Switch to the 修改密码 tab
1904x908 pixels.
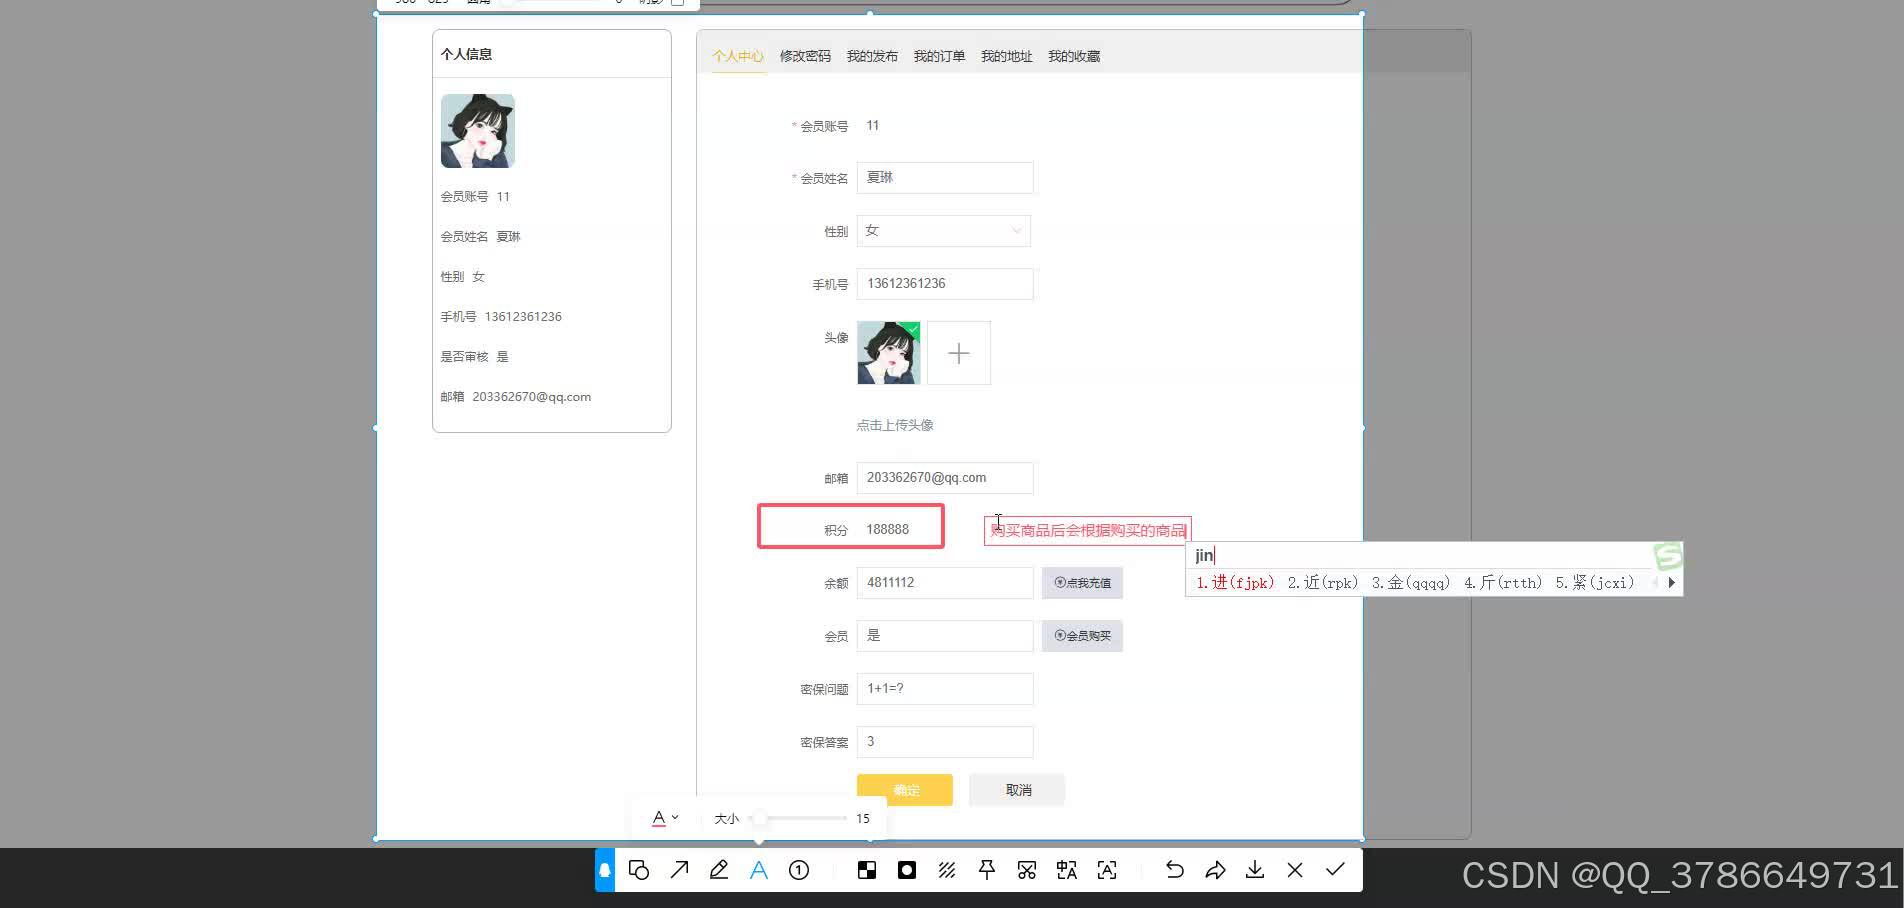click(804, 56)
